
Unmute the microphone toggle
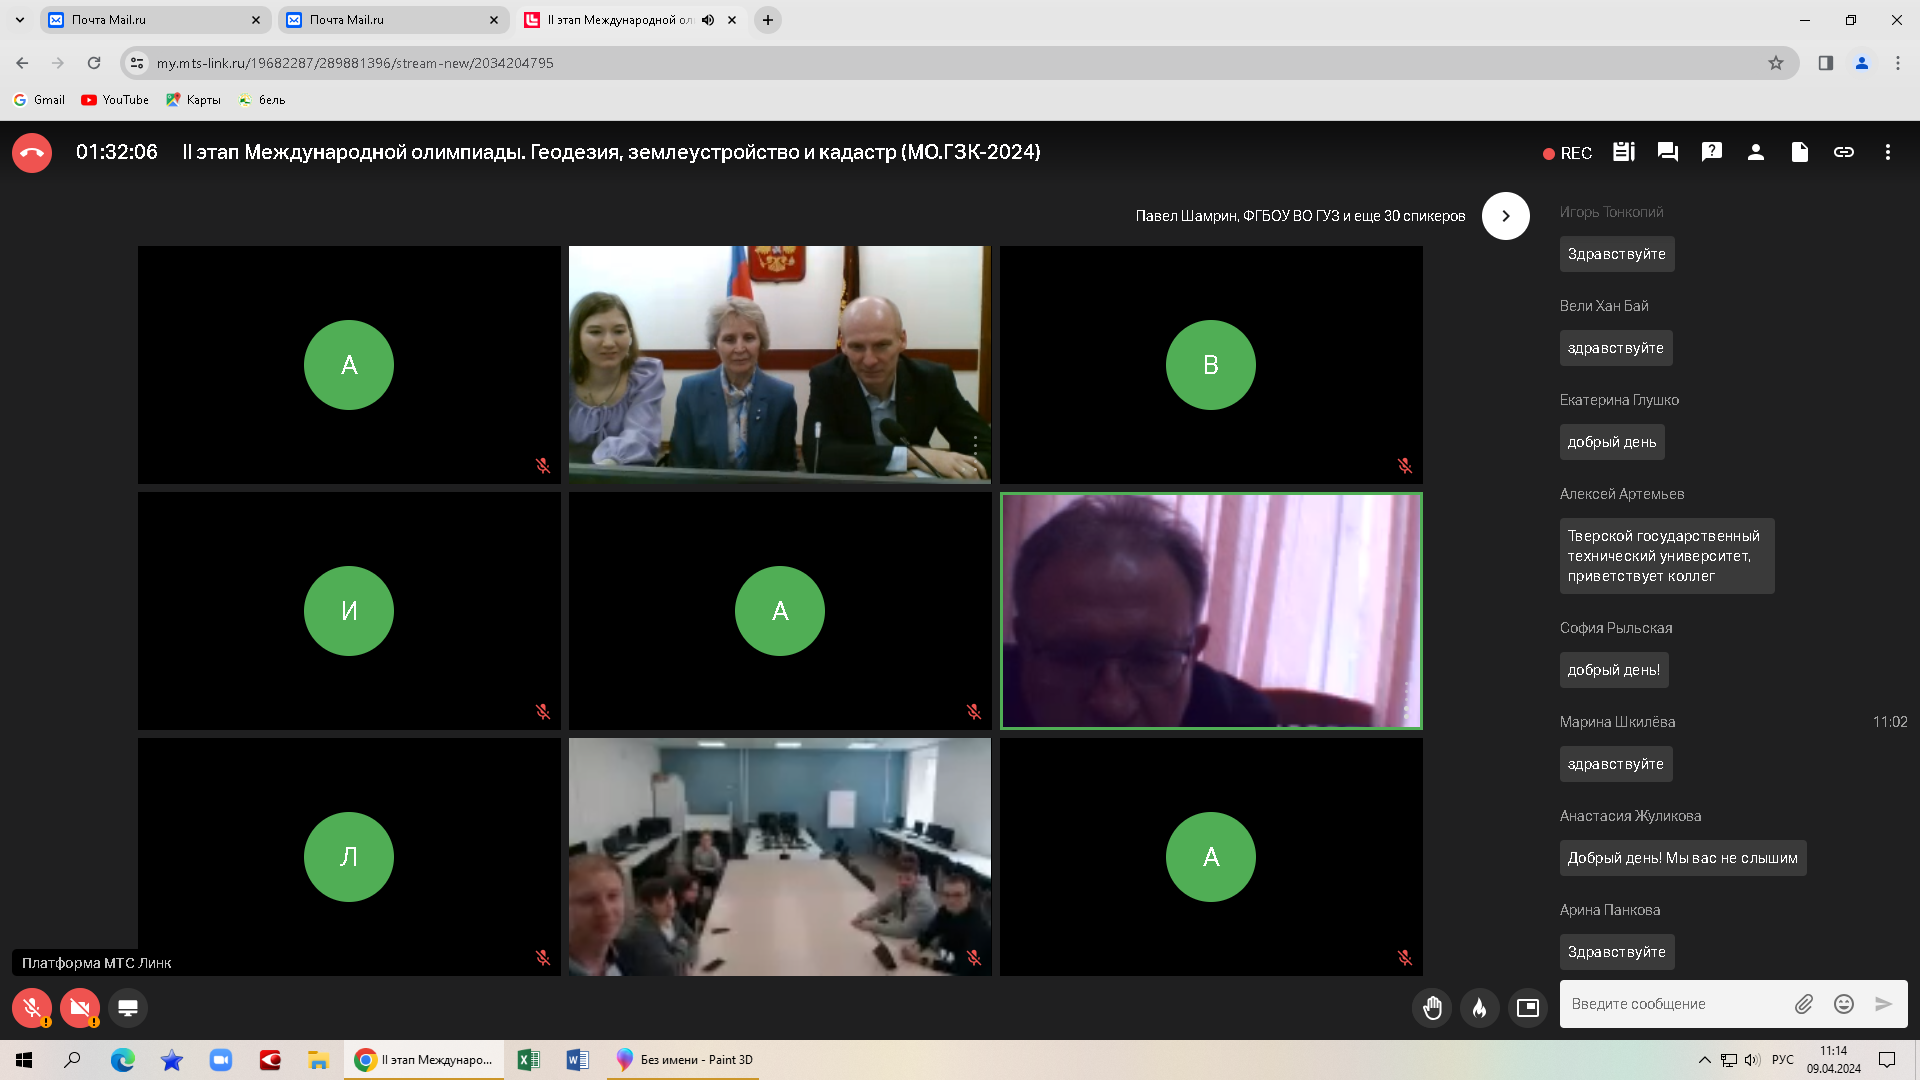(x=32, y=1008)
